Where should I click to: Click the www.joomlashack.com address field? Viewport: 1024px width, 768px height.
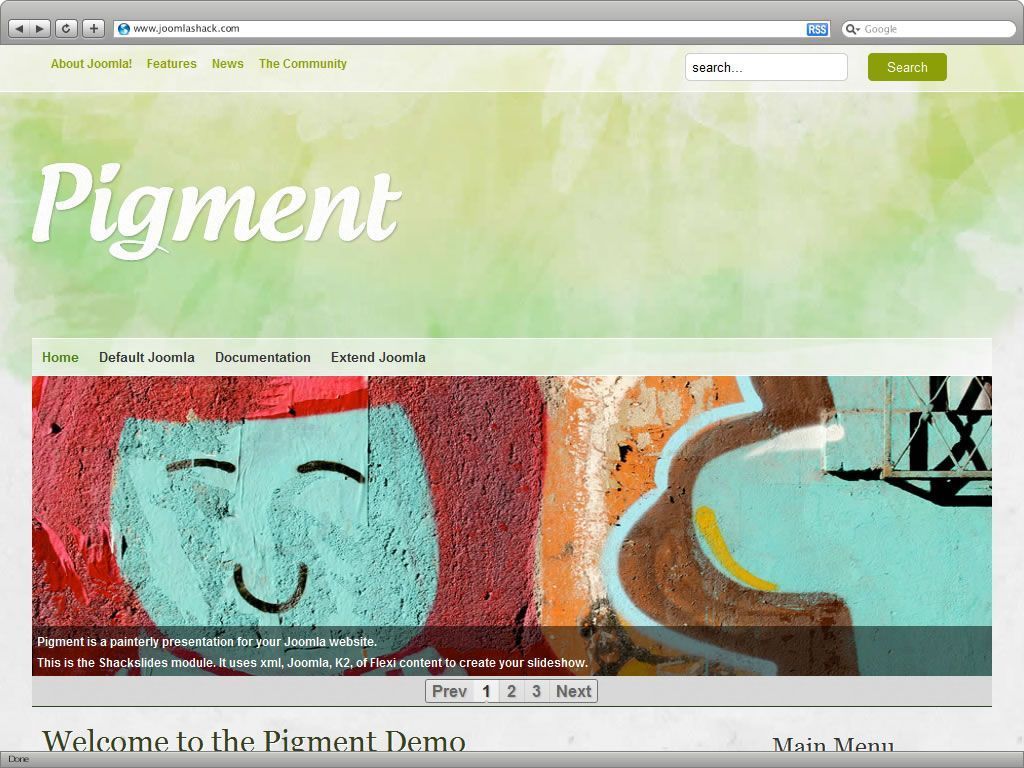click(x=472, y=29)
